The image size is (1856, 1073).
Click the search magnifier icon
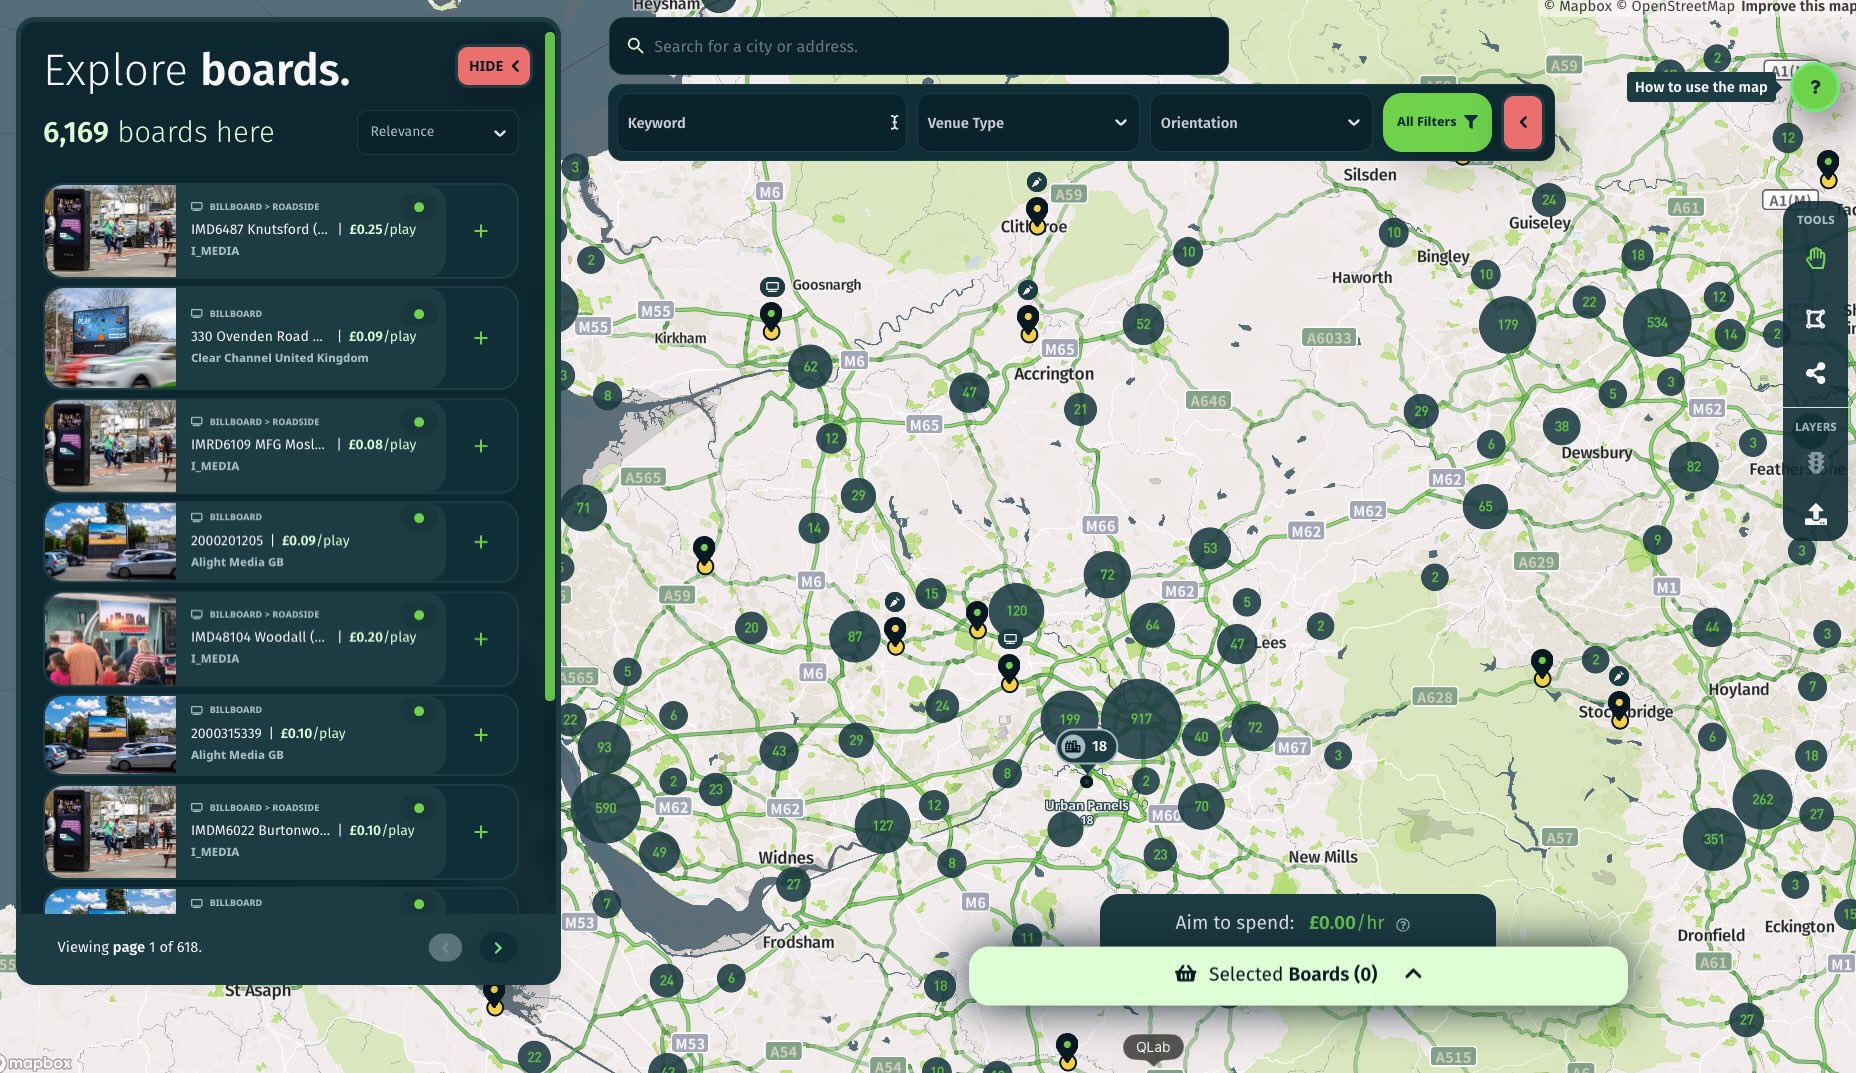[x=635, y=46]
